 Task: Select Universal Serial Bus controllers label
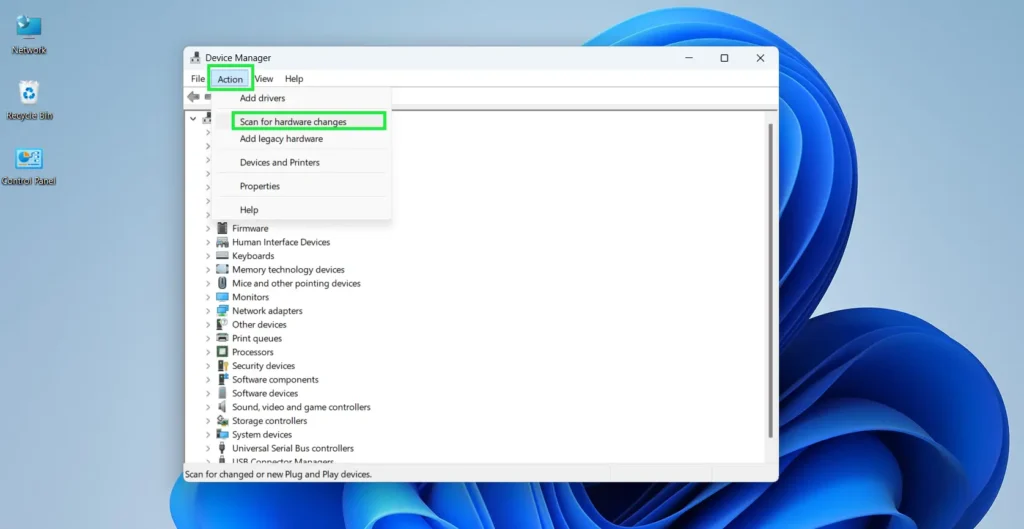click(x=293, y=448)
